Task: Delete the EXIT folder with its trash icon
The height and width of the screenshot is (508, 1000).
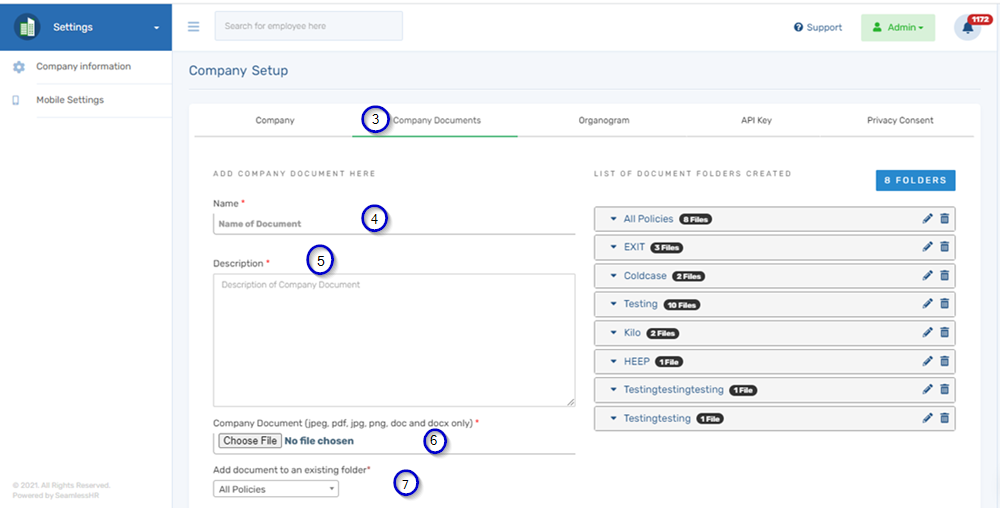Action: coord(945,247)
